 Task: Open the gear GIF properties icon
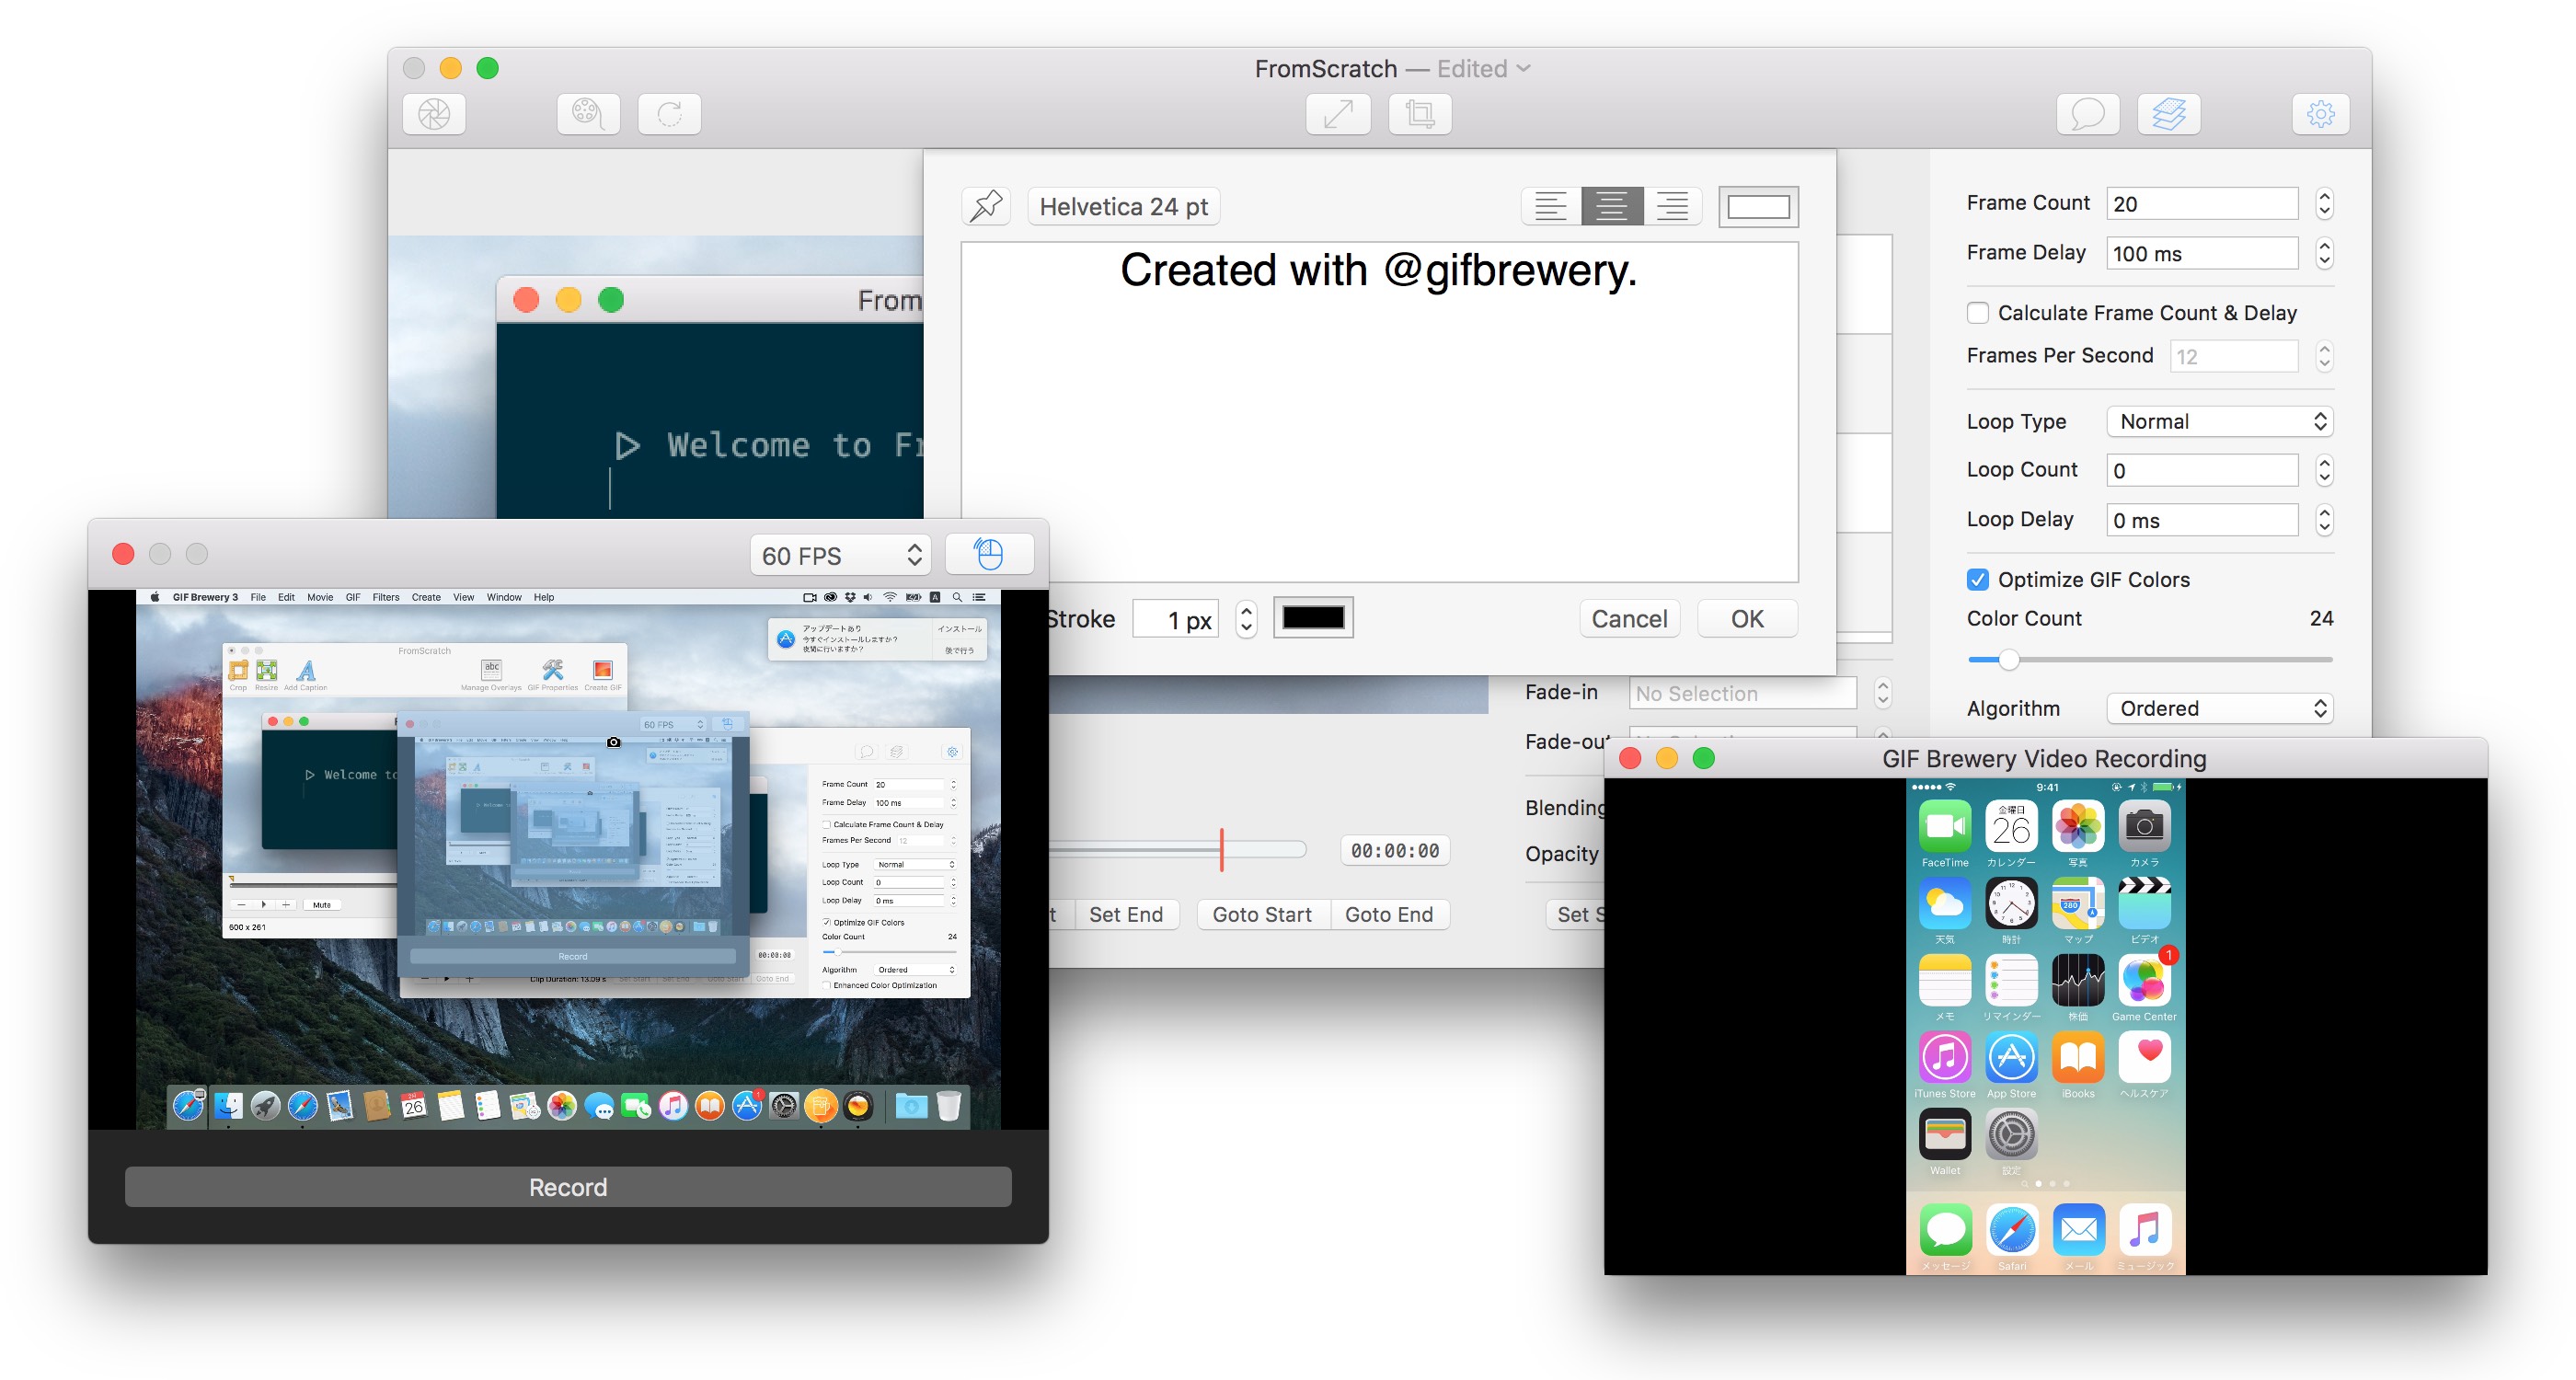pos(2320,114)
